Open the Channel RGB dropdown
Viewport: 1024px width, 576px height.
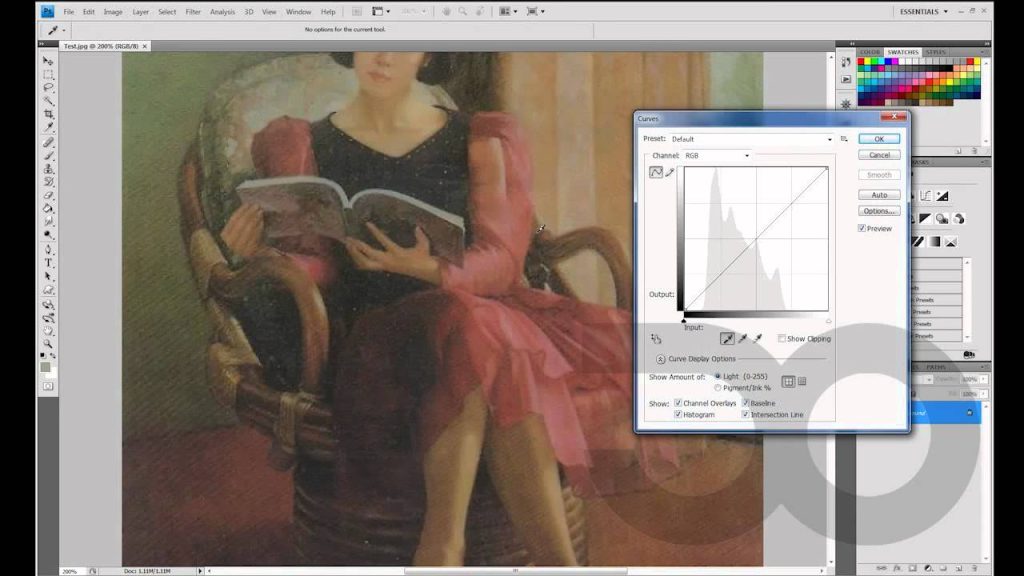coord(716,155)
